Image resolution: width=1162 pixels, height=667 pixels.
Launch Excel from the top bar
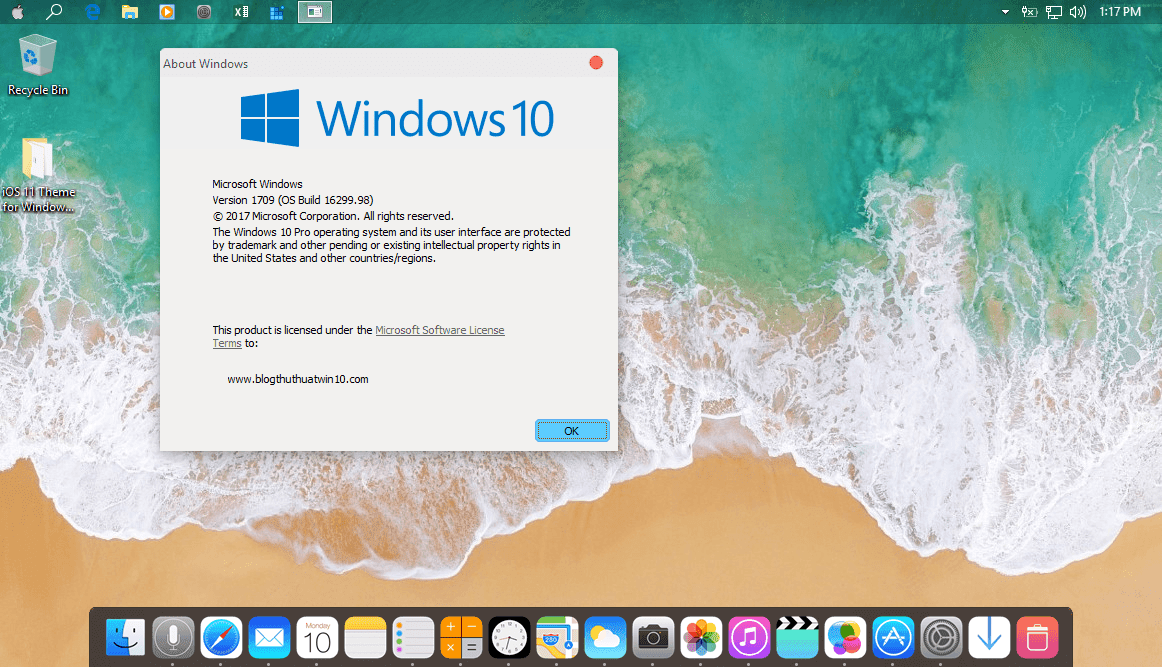click(x=241, y=12)
